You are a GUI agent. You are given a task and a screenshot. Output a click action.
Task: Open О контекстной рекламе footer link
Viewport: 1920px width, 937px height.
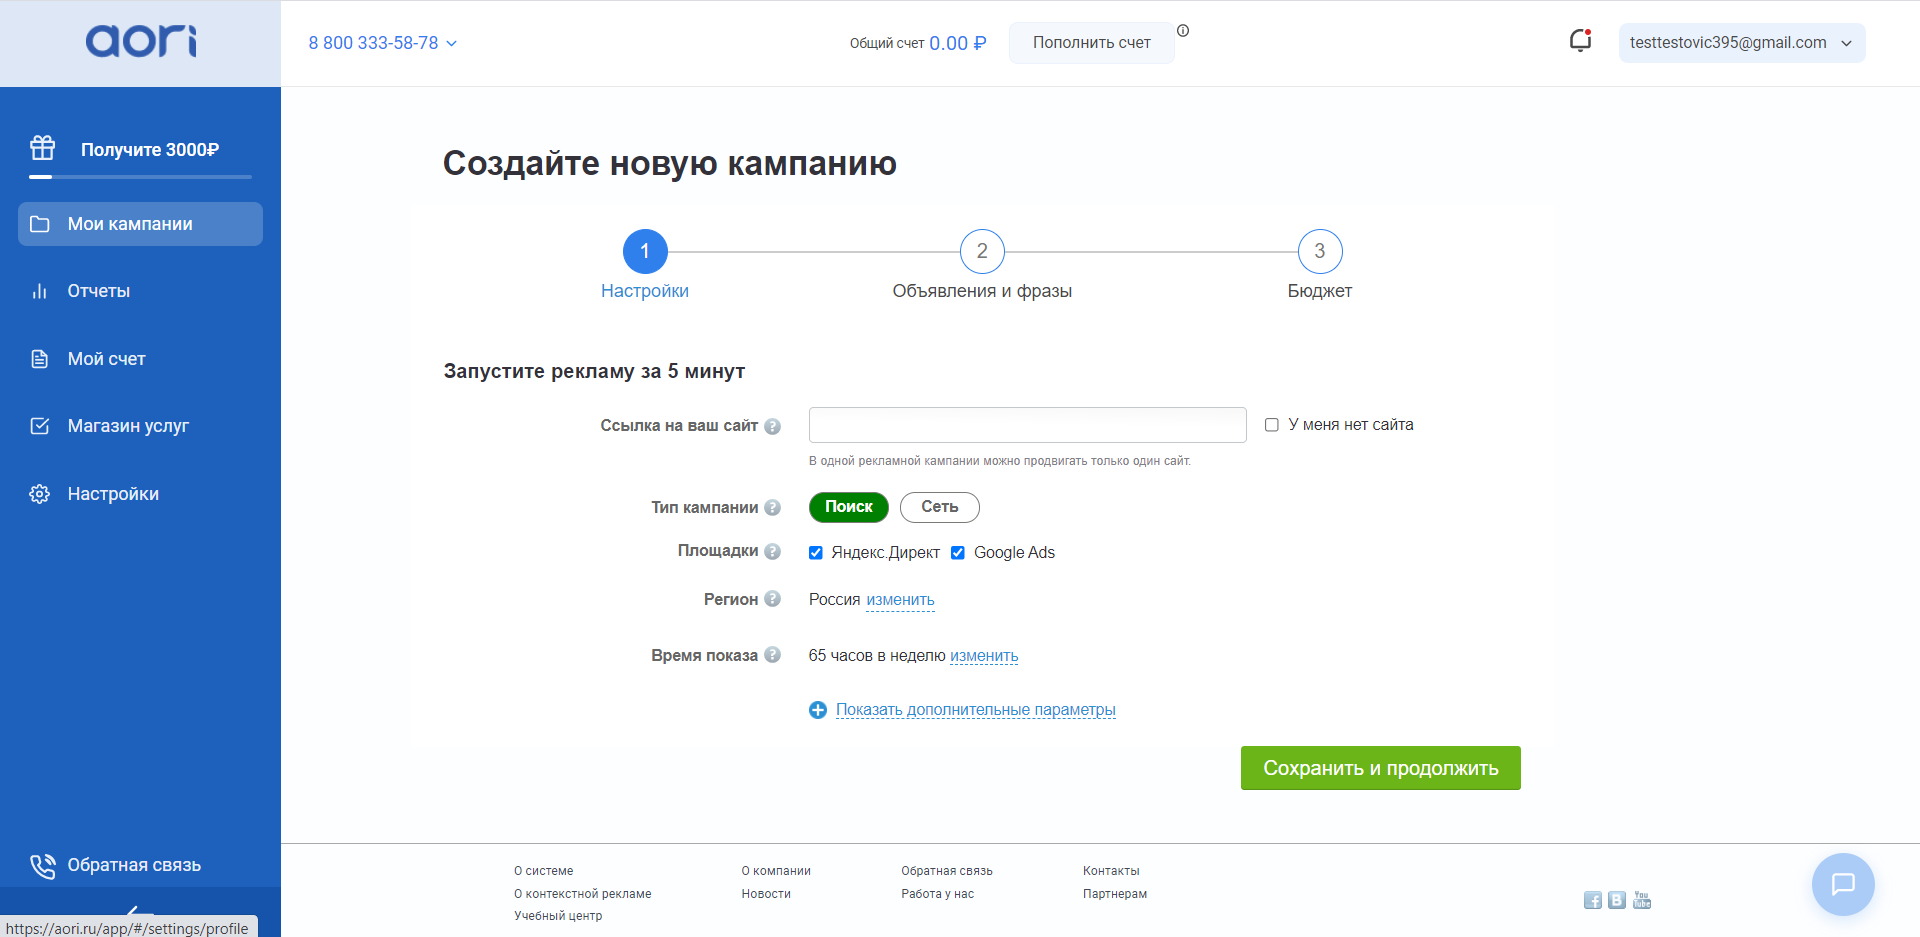(583, 894)
